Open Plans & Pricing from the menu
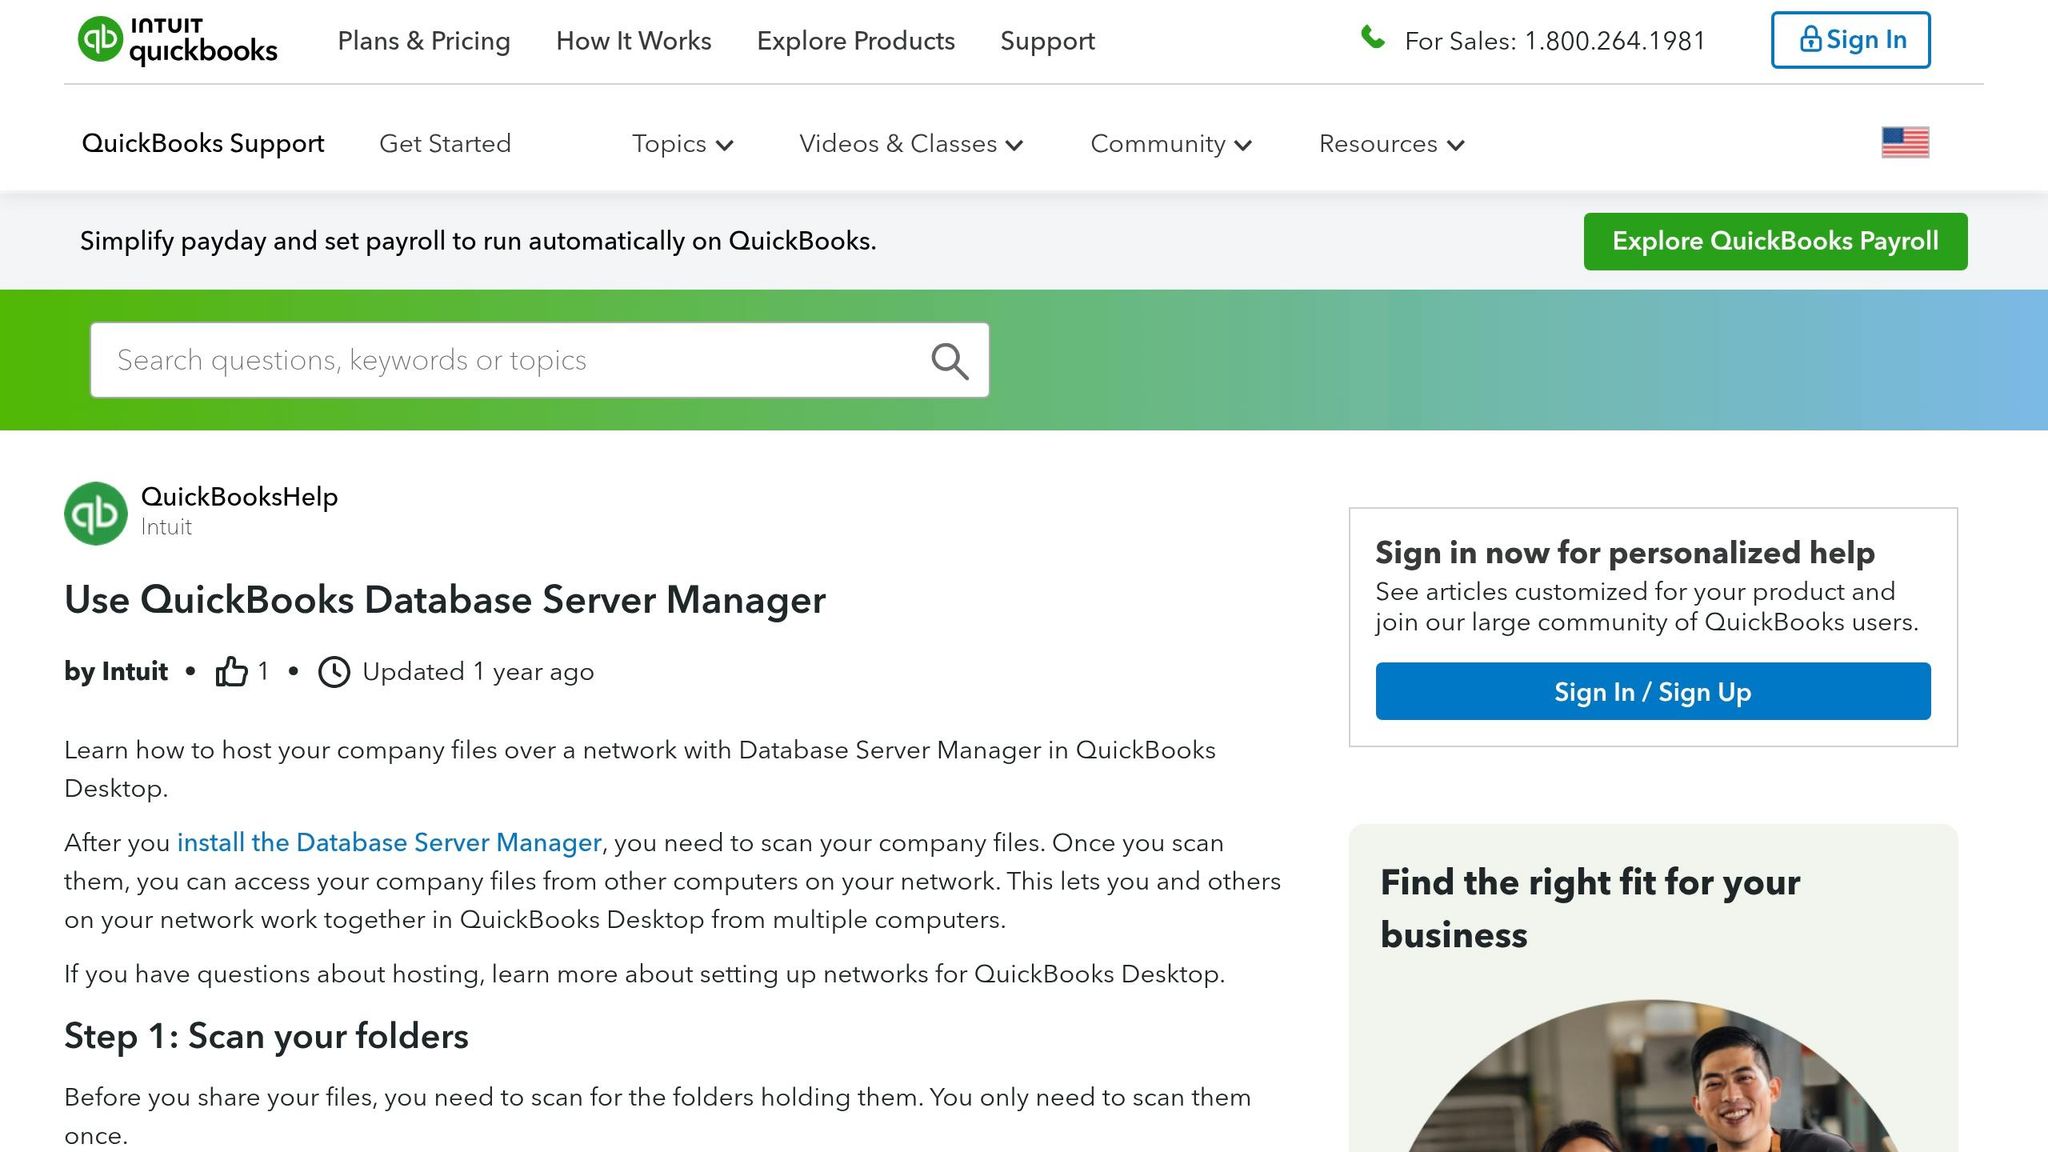The height and width of the screenshot is (1152, 2048). tap(424, 41)
